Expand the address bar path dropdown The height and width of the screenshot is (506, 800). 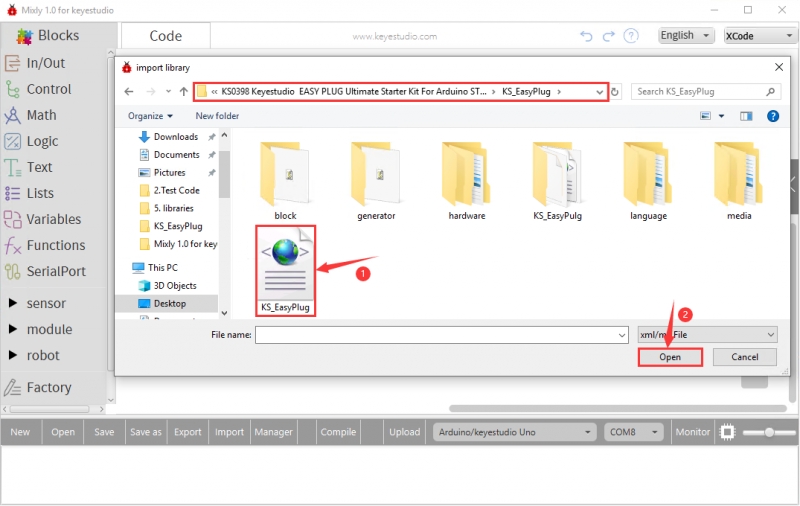(599, 92)
